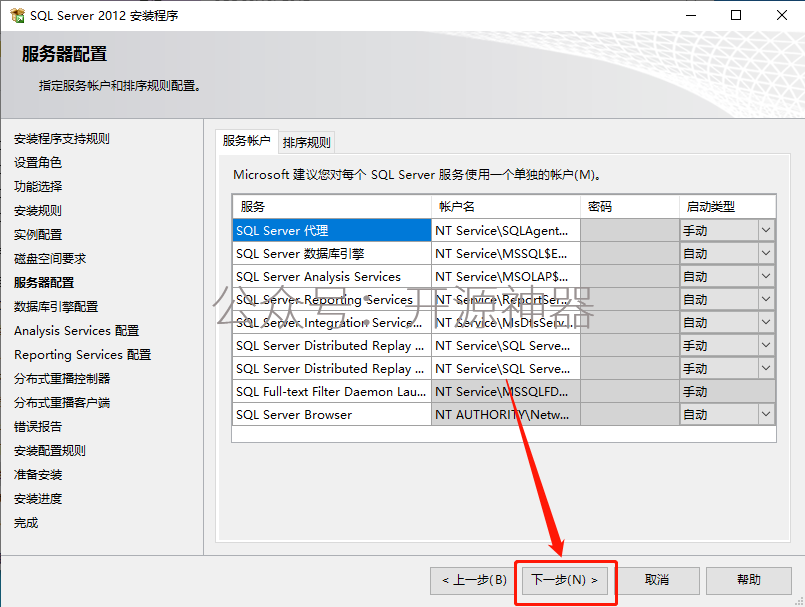Image resolution: width=805 pixels, height=607 pixels.
Task: Open startup type dropdown for Analysis Services
Action: pos(766,277)
